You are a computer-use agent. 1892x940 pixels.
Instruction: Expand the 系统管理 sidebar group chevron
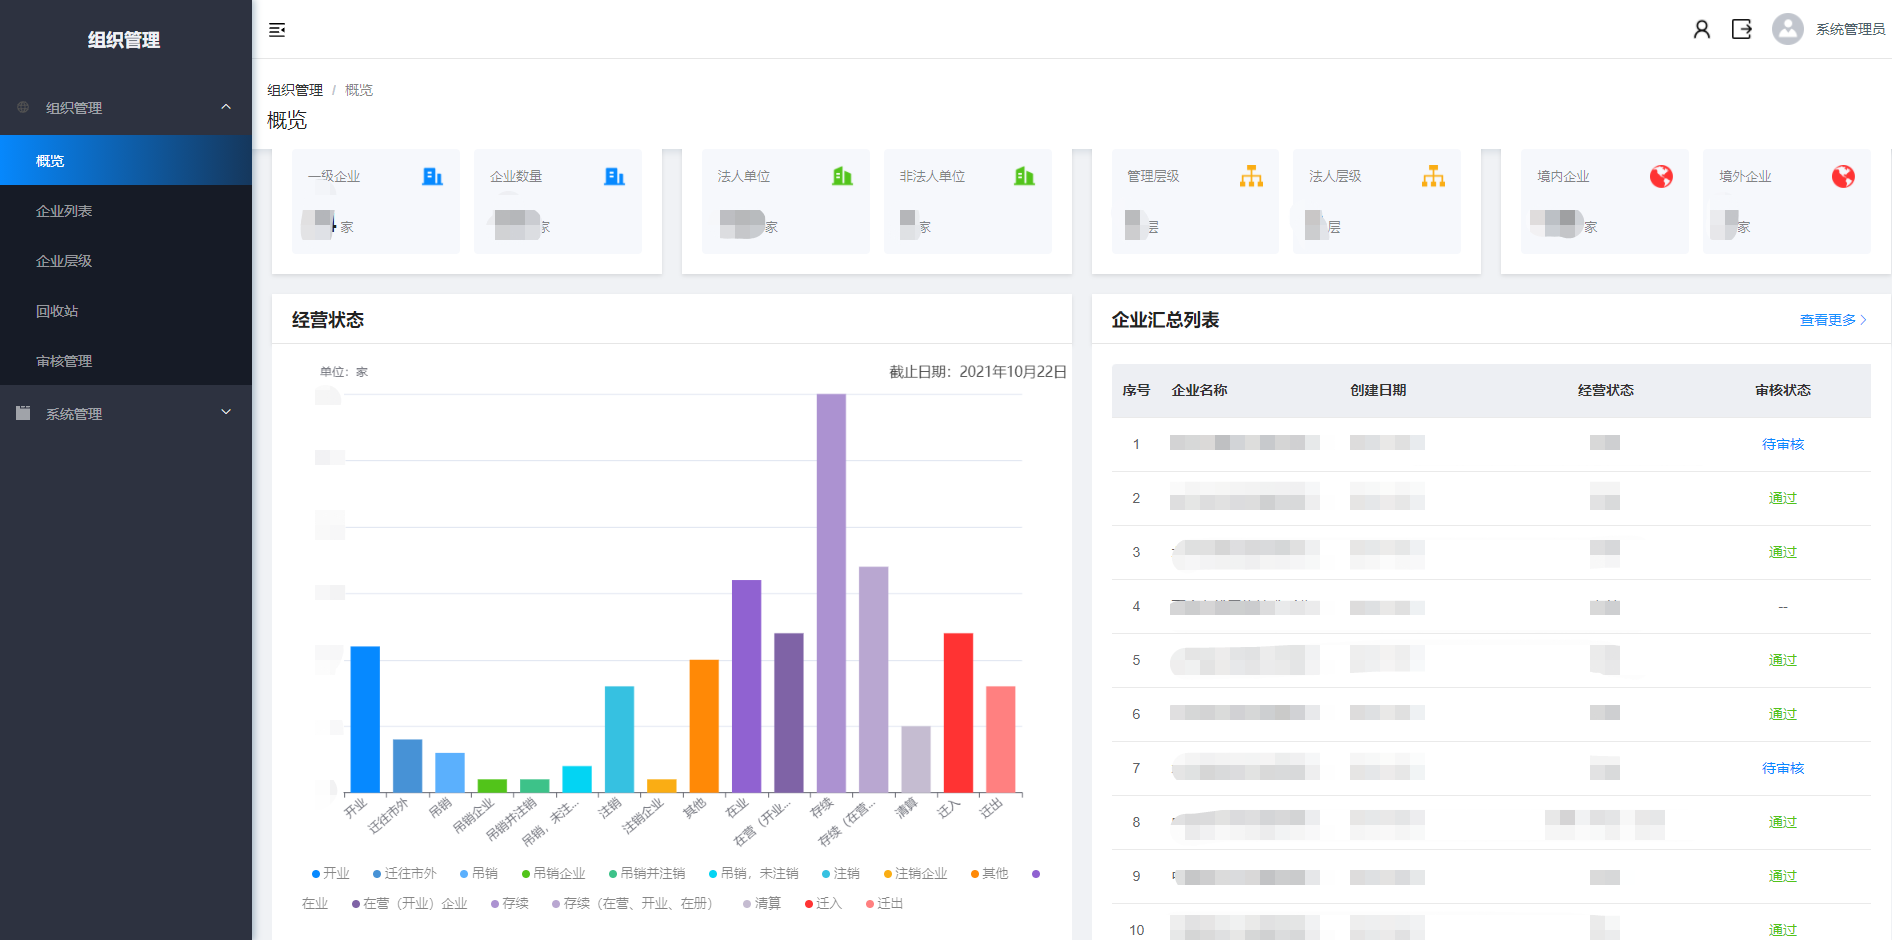[226, 412]
